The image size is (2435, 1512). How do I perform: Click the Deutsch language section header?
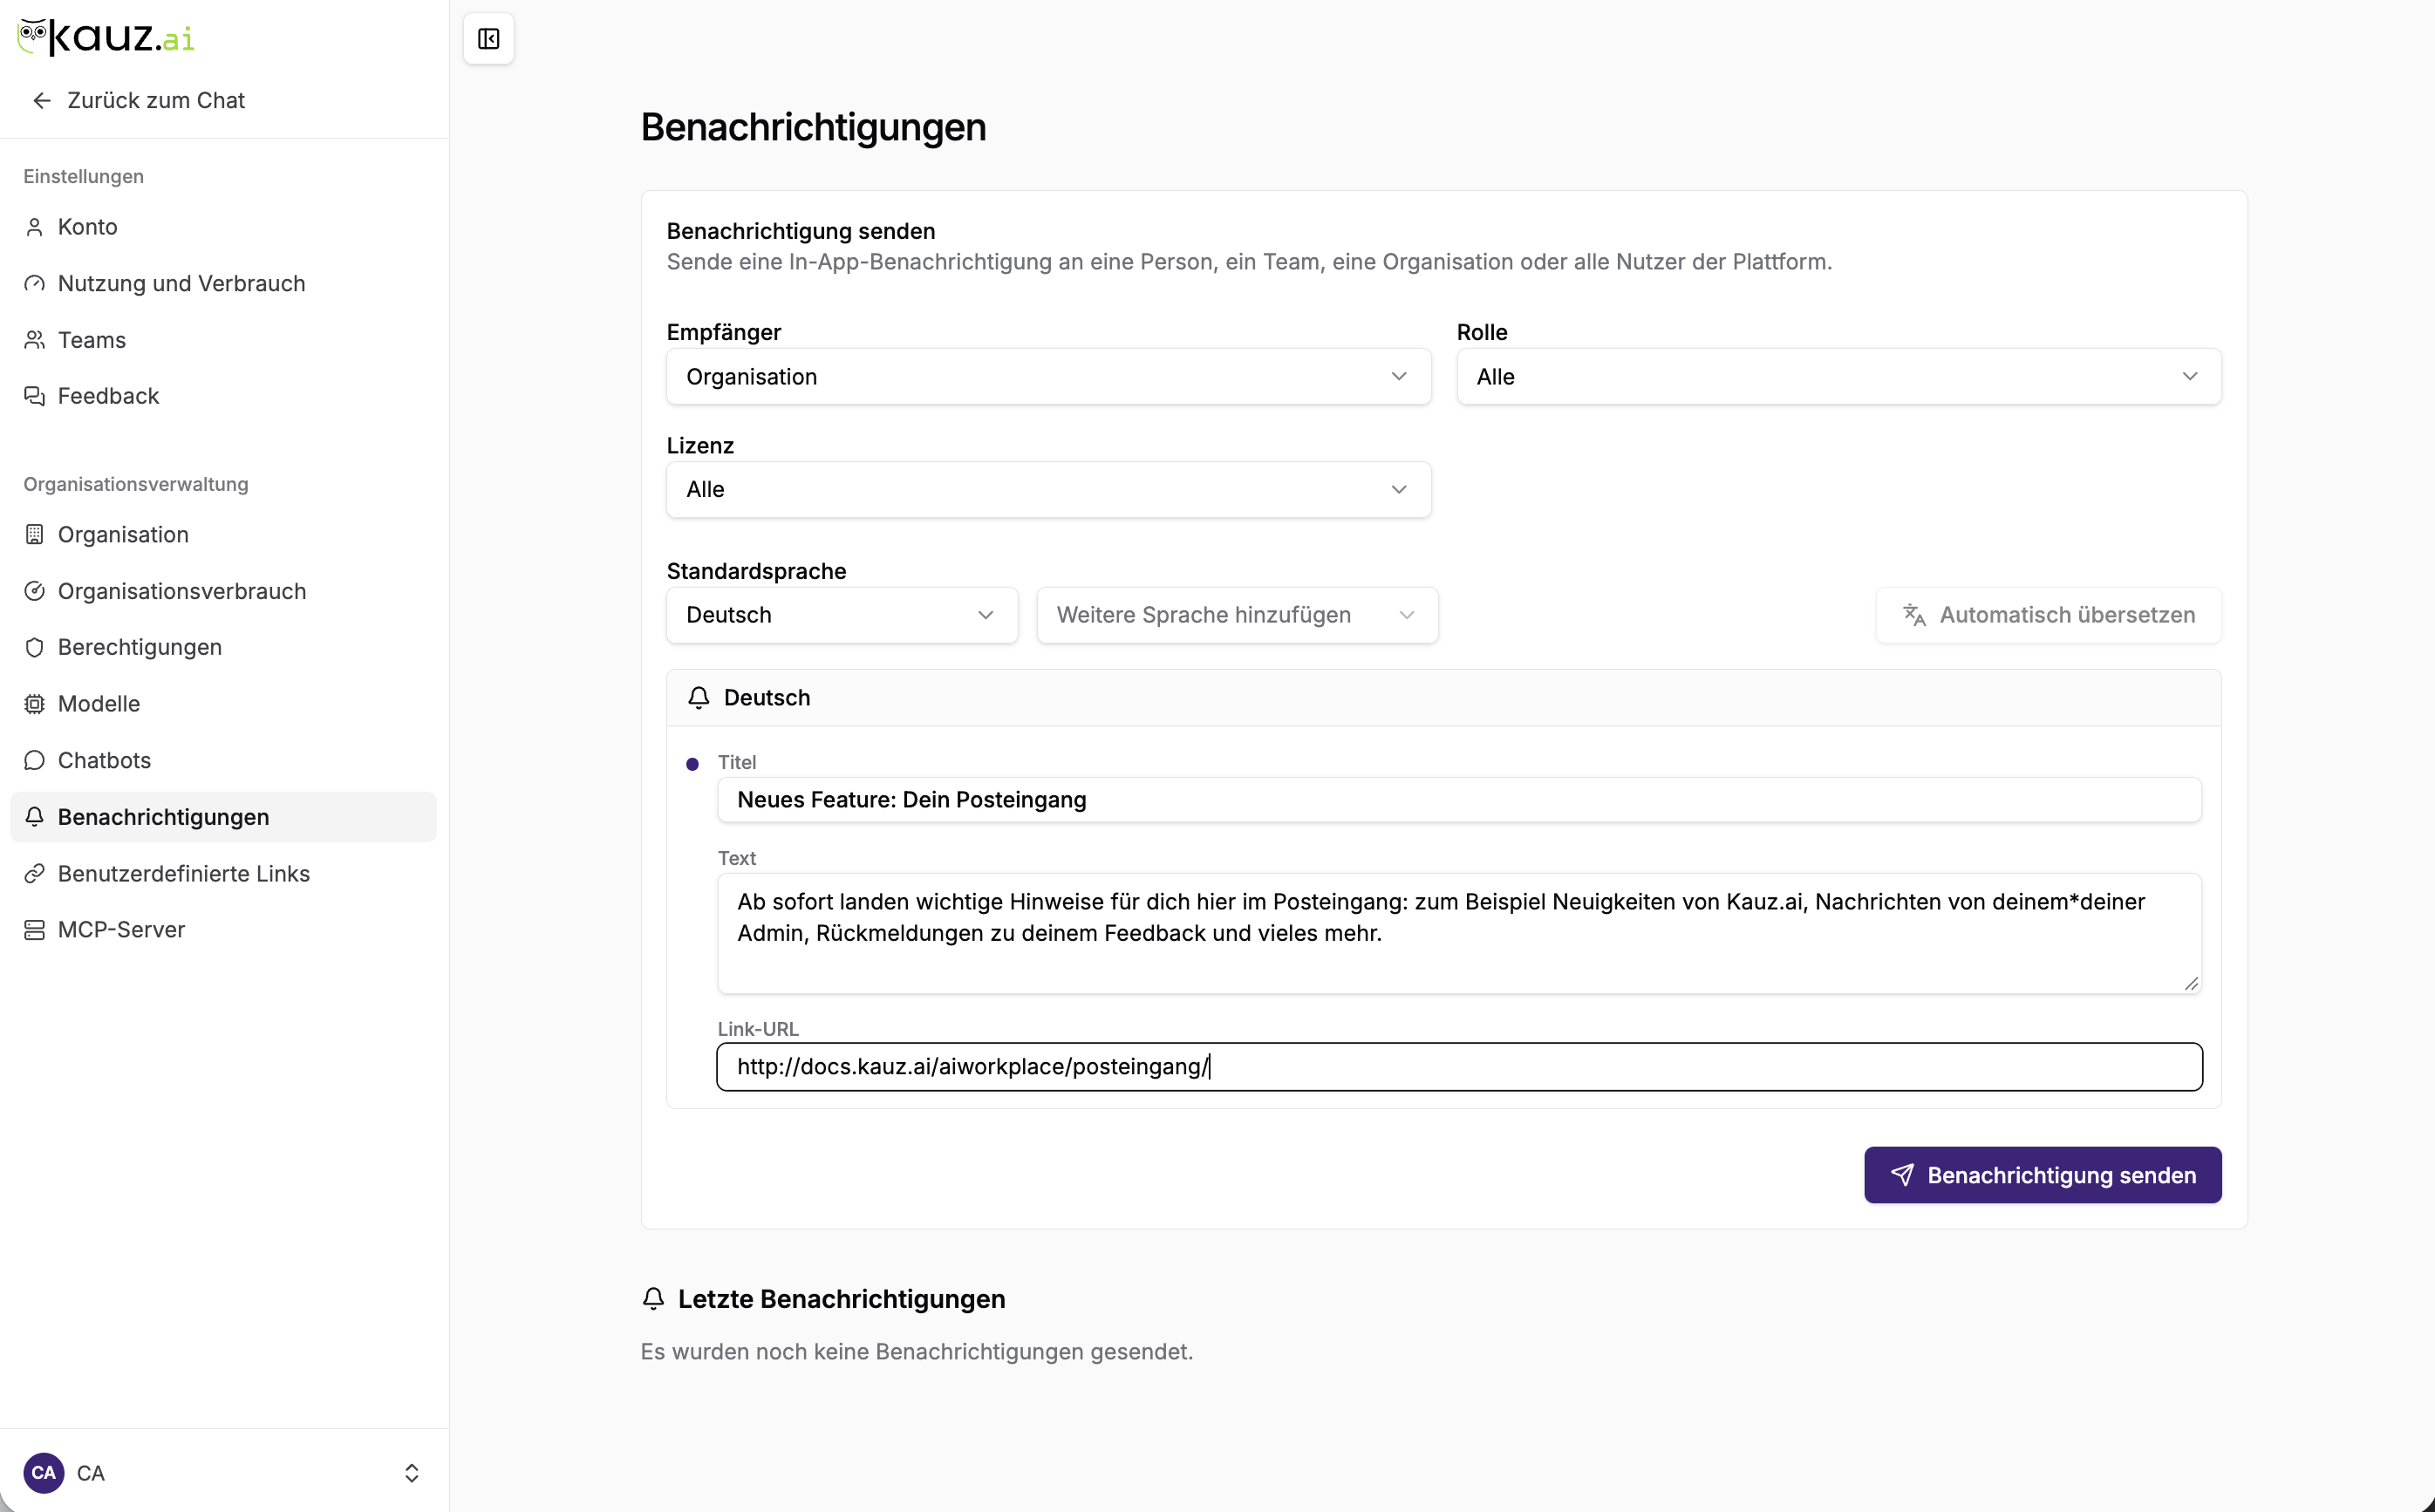pos(1443,698)
